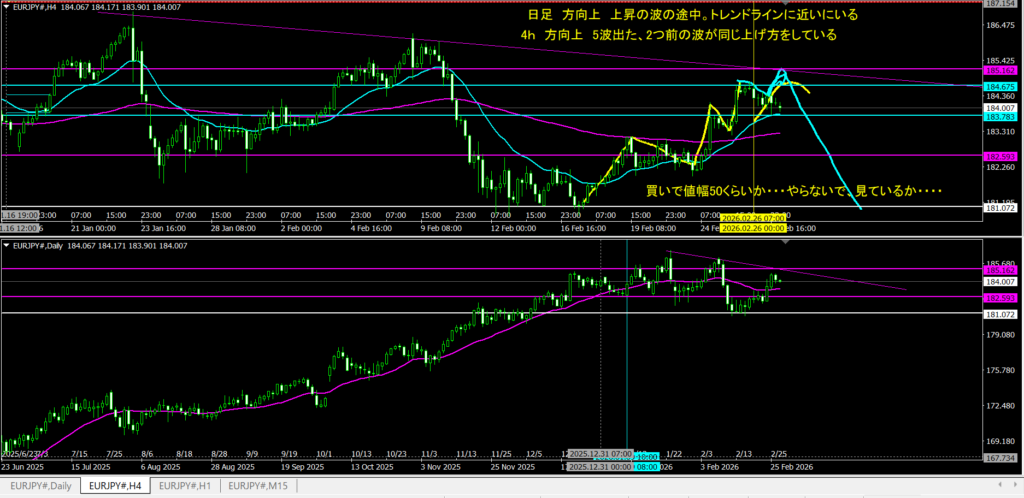The image size is (1024, 498).
Task: Click the triangle beside the EURJPY#,H4 chart title
Action: coord(6,9)
